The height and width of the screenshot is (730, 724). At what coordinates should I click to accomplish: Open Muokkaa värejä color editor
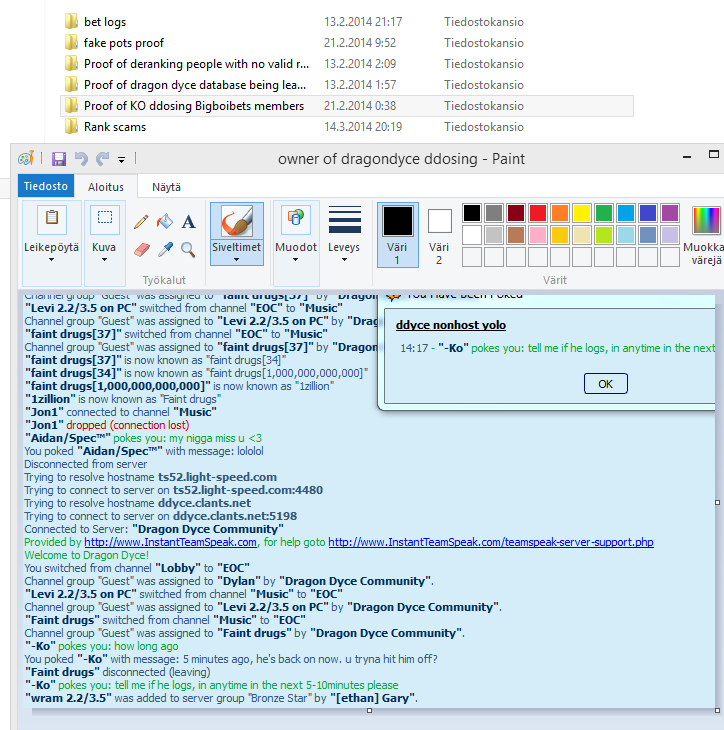click(706, 236)
